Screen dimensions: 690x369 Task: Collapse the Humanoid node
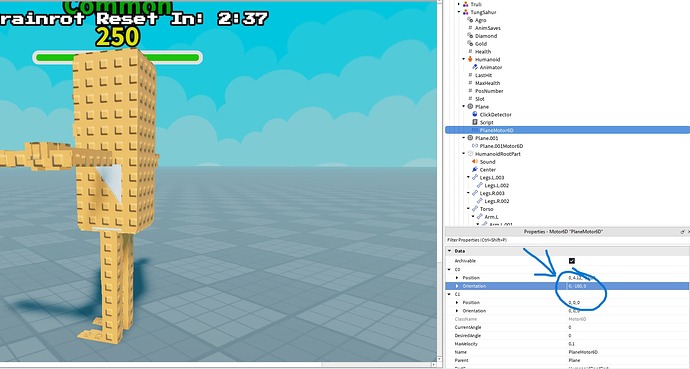tap(464, 59)
